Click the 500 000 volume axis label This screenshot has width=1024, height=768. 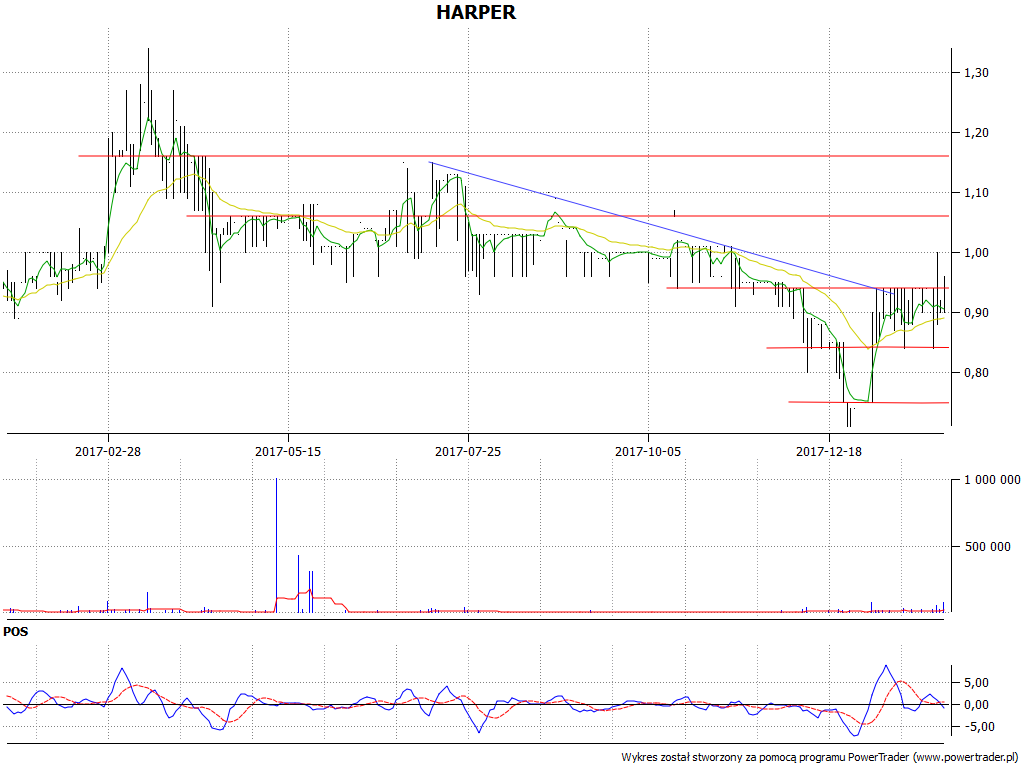[x=988, y=547]
